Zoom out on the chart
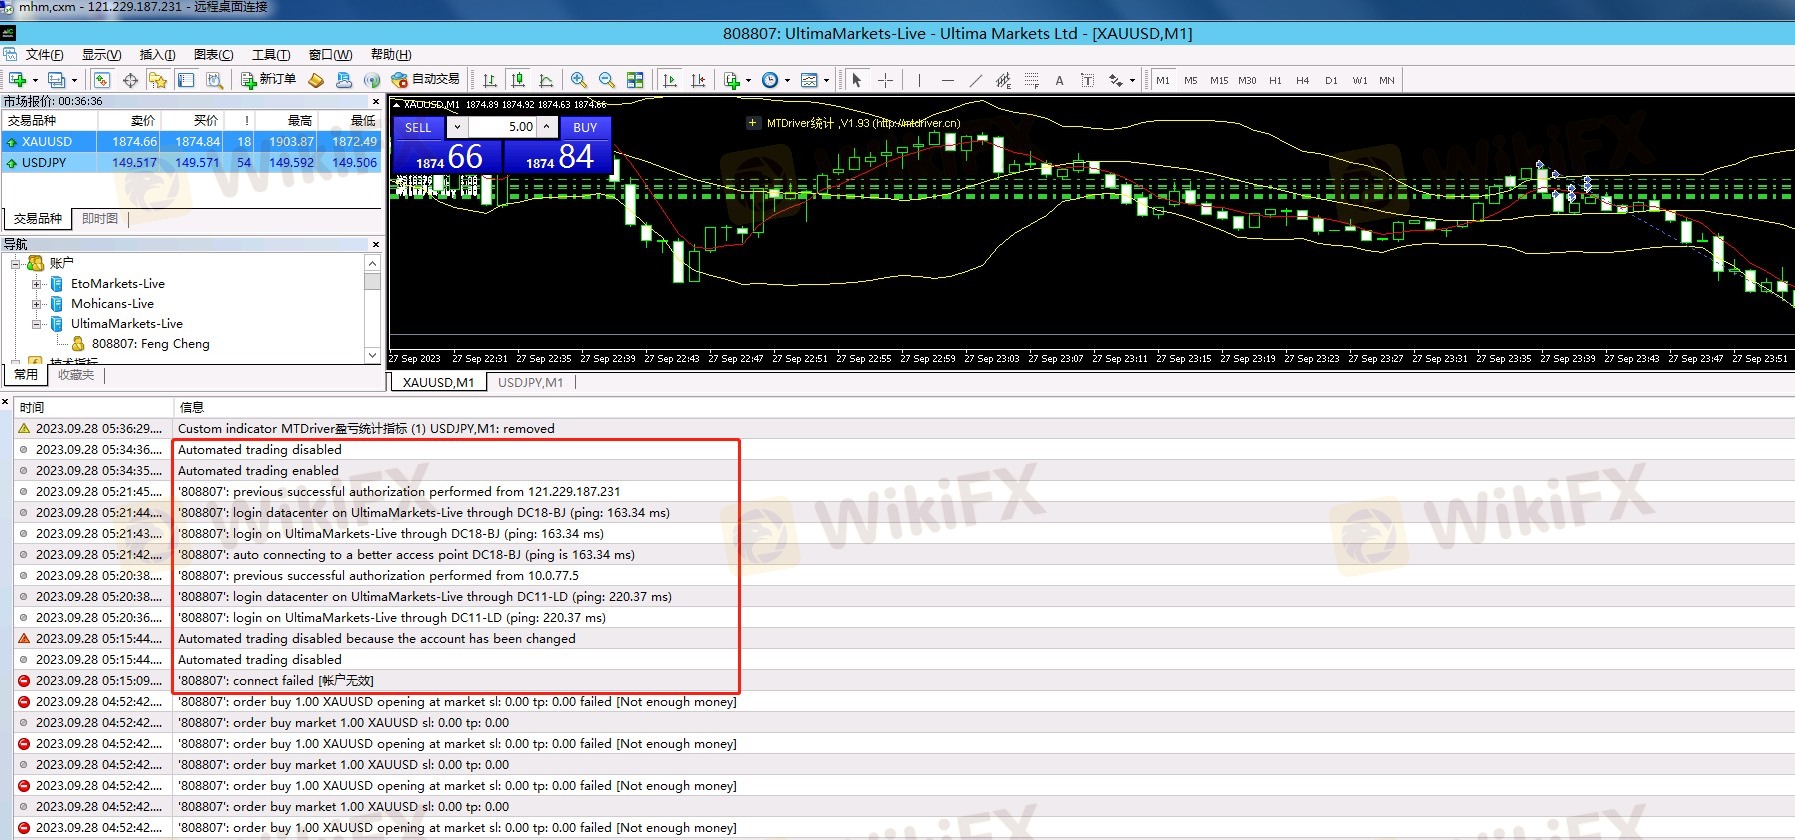1795x840 pixels. (x=607, y=80)
